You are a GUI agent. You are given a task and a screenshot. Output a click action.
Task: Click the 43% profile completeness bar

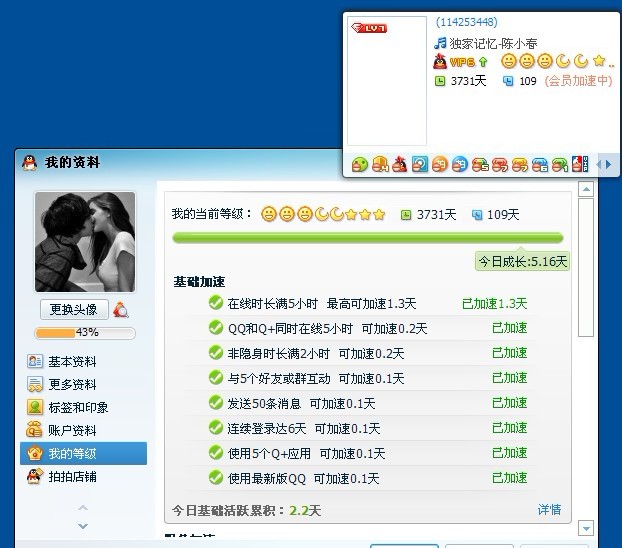(85, 333)
